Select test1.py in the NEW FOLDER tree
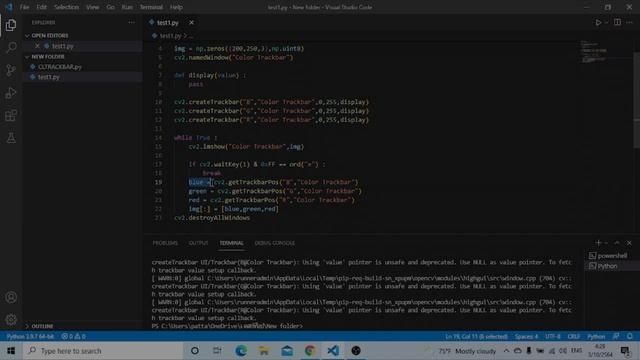 coord(49,77)
